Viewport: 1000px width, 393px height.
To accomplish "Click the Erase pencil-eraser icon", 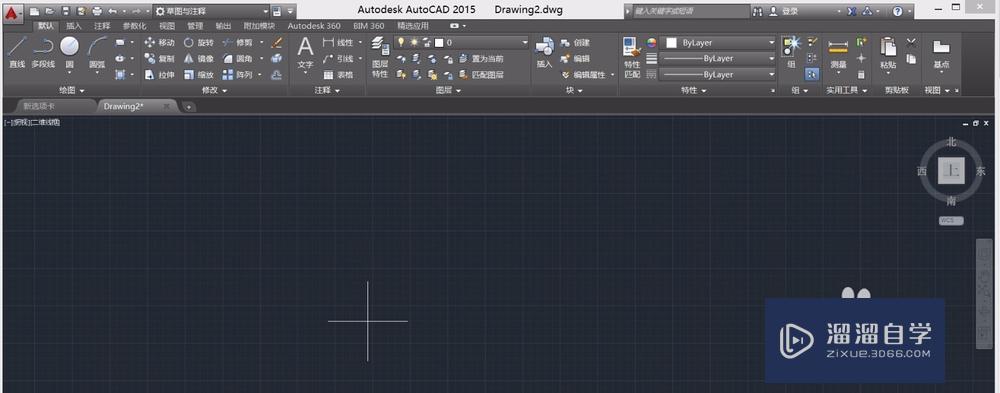I will click(276, 43).
